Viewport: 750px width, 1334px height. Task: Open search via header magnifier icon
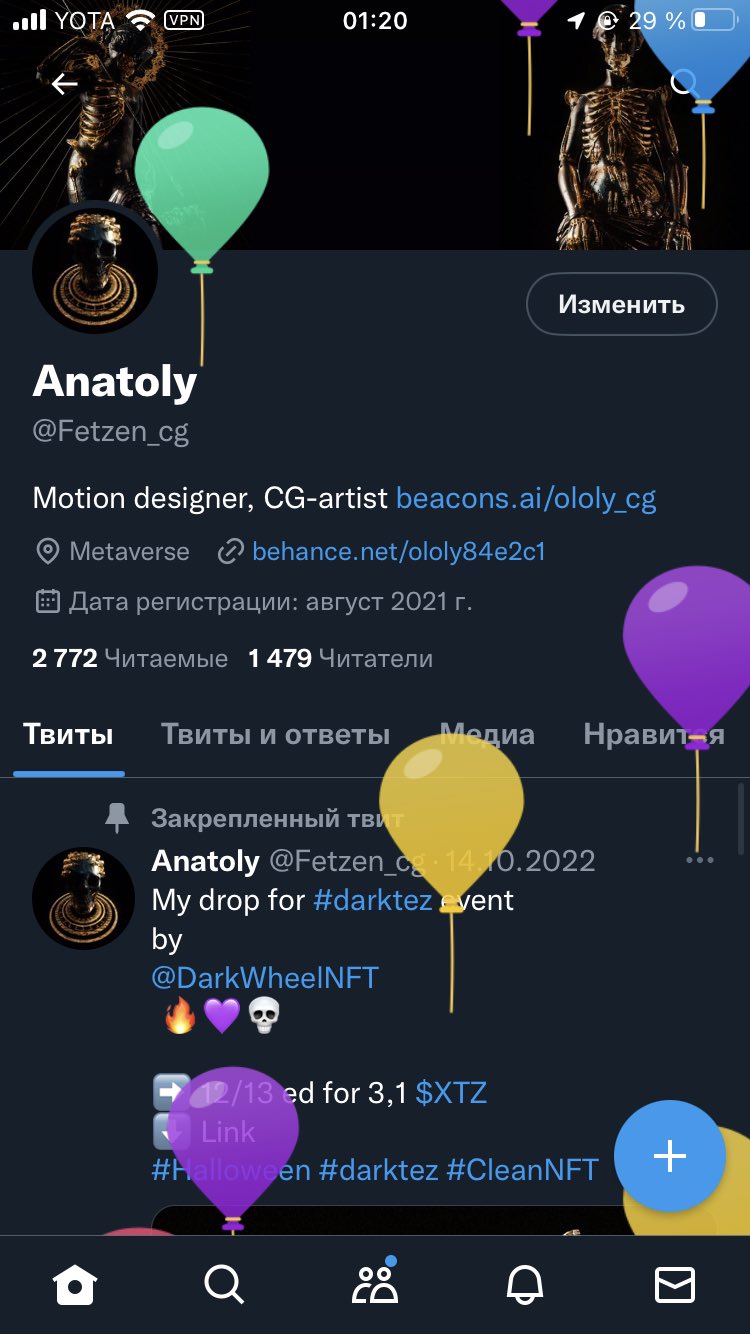click(684, 83)
